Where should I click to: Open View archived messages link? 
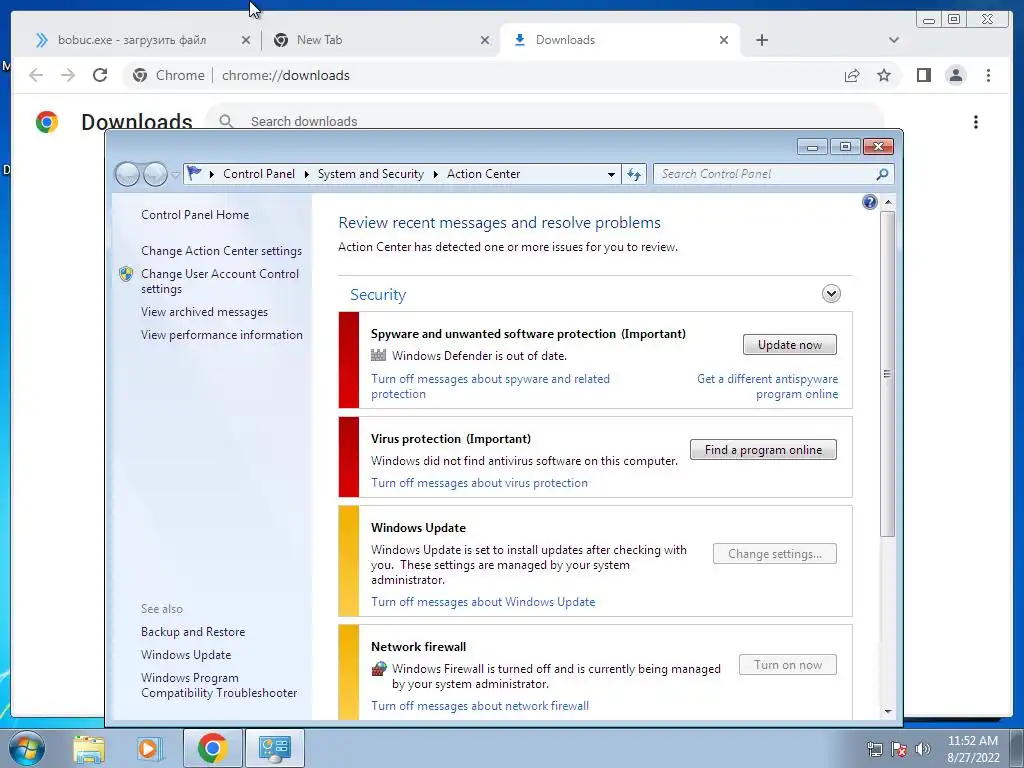(x=204, y=312)
